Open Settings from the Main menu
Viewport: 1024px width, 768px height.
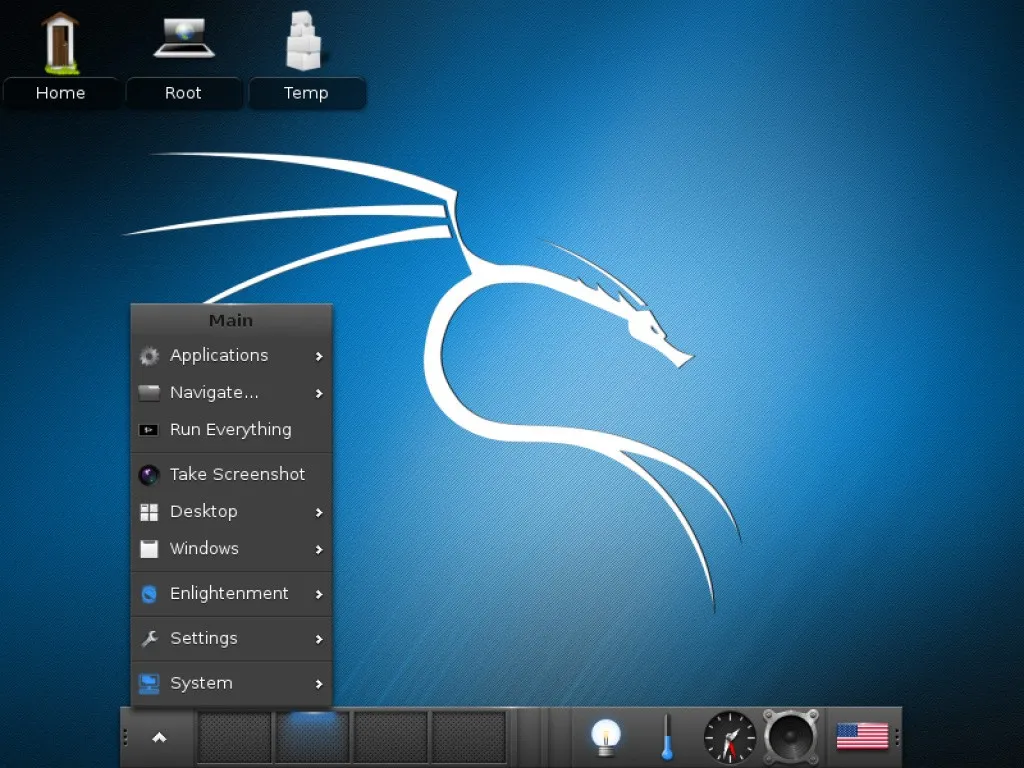pos(204,638)
